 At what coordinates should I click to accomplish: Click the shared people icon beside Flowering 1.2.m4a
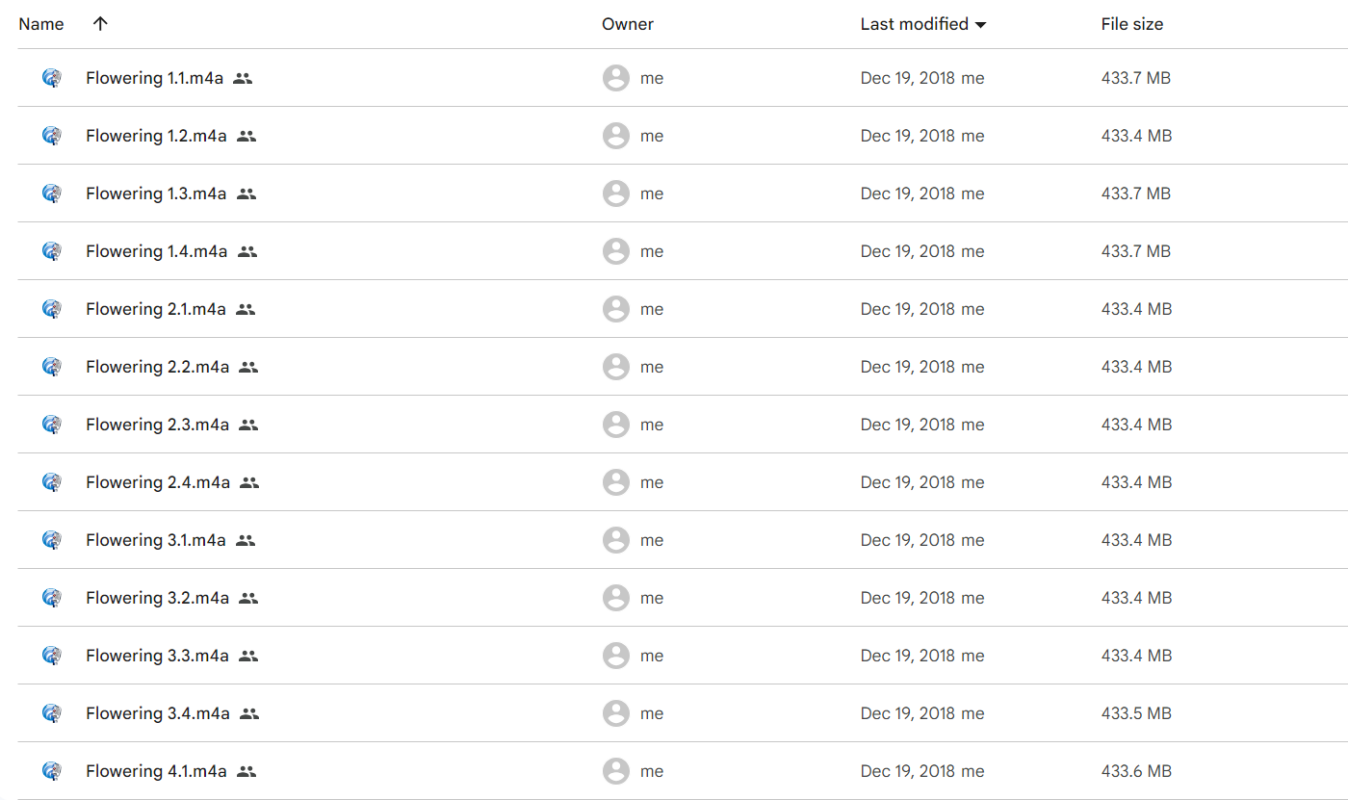(x=247, y=136)
